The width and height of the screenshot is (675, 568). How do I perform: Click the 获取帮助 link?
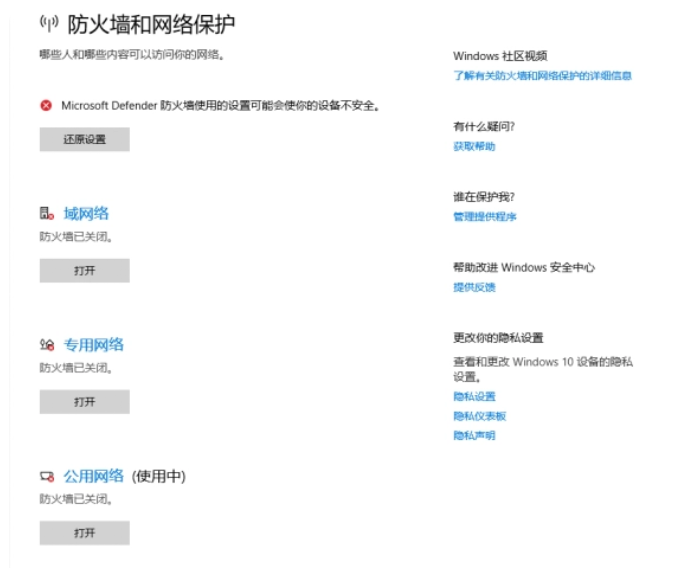[x=474, y=146]
